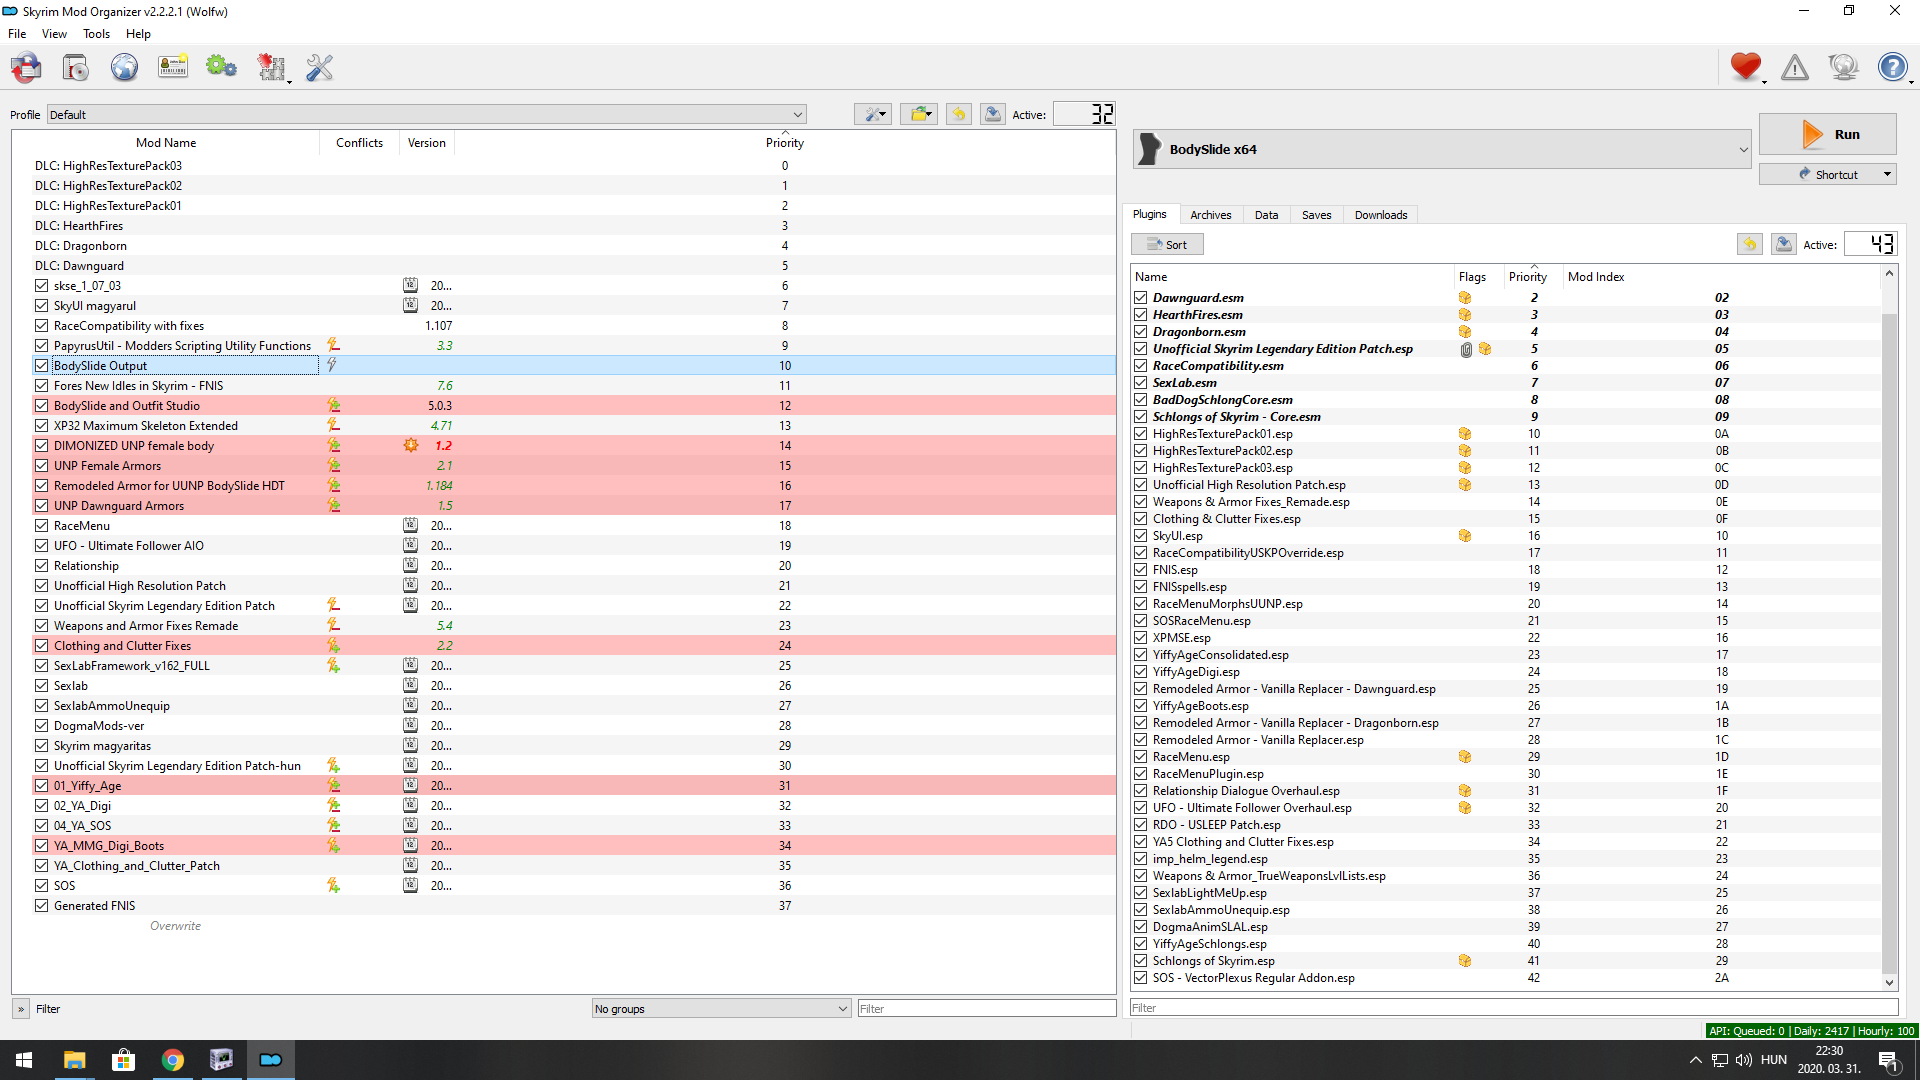Open the View menu
Screen dimensions: 1920x1080
pos(54,33)
